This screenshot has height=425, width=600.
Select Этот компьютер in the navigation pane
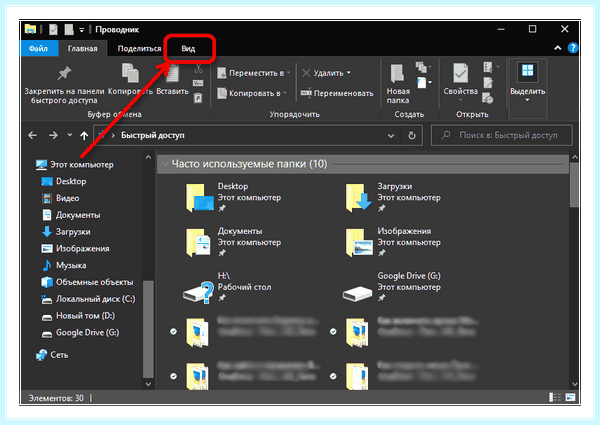[x=75, y=165]
